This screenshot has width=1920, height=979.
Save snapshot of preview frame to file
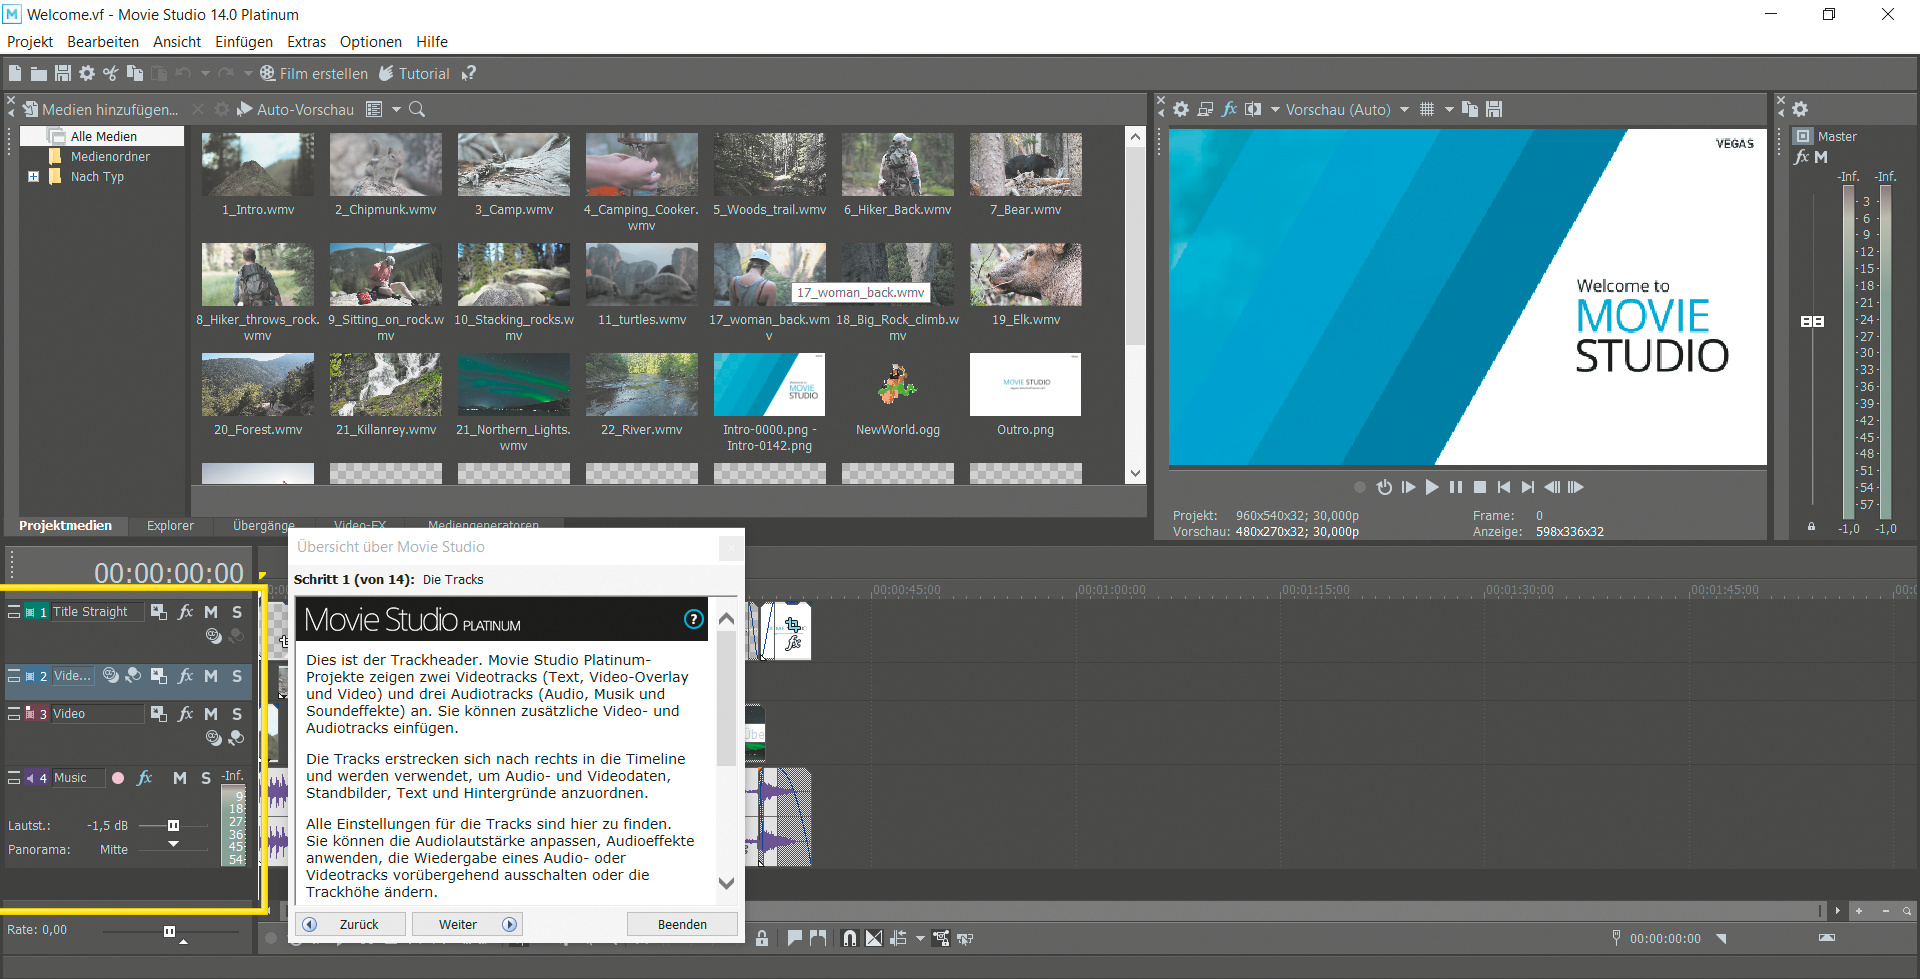coord(1494,109)
